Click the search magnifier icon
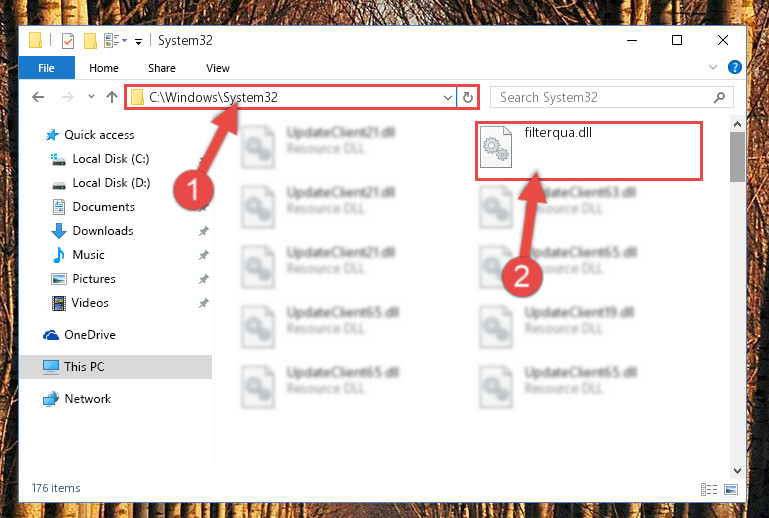This screenshot has height=518, width=769. click(719, 97)
